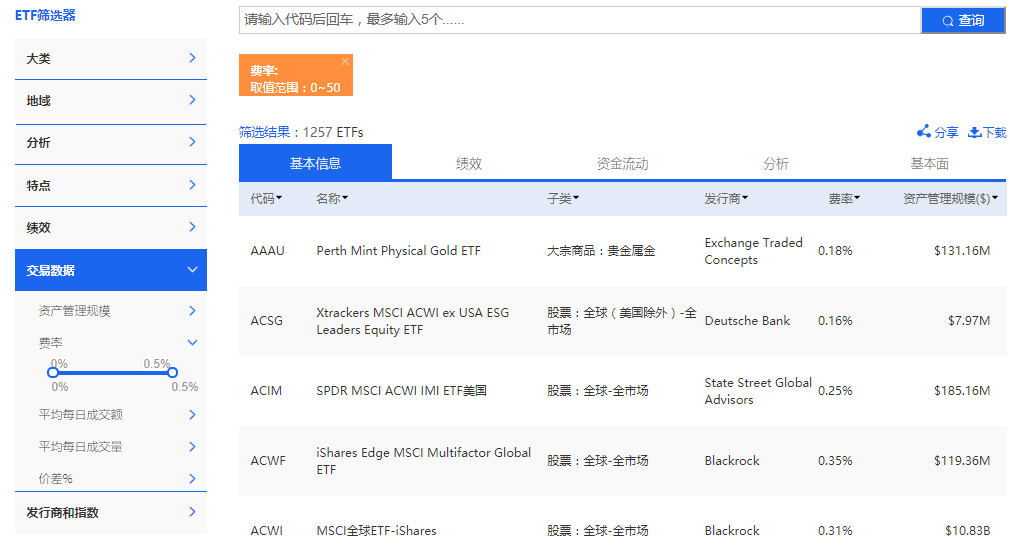
Task: Sort by the 子类 column header
Action: click(563, 199)
